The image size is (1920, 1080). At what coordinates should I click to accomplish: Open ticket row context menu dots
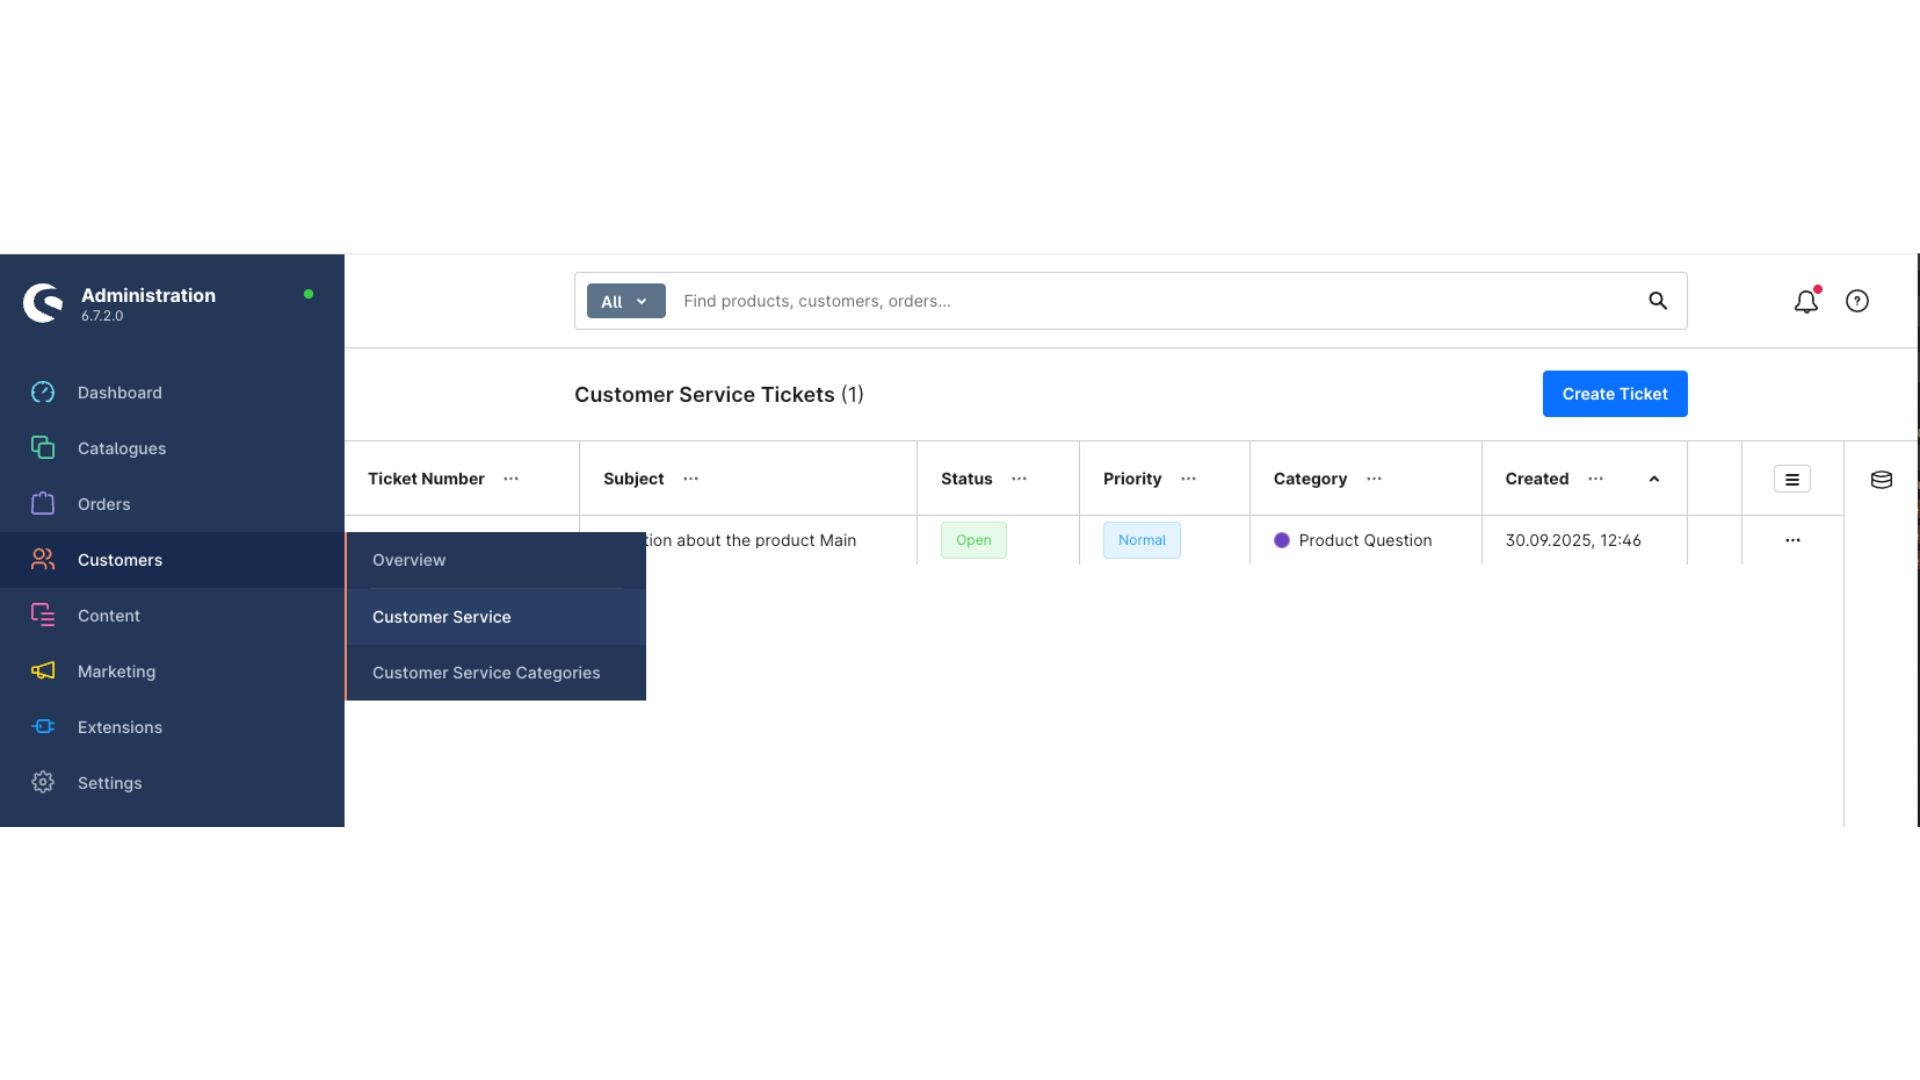click(x=1792, y=540)
